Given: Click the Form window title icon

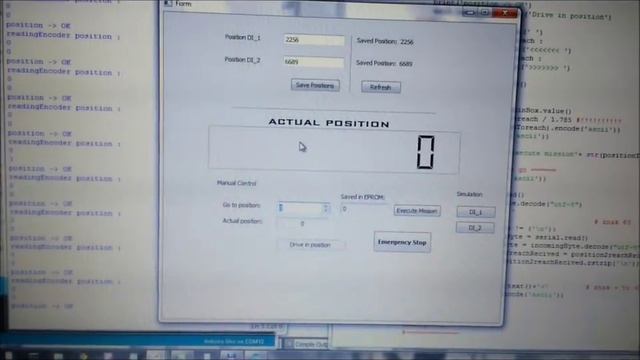Looking at the screenshot, I should (168, 3).
